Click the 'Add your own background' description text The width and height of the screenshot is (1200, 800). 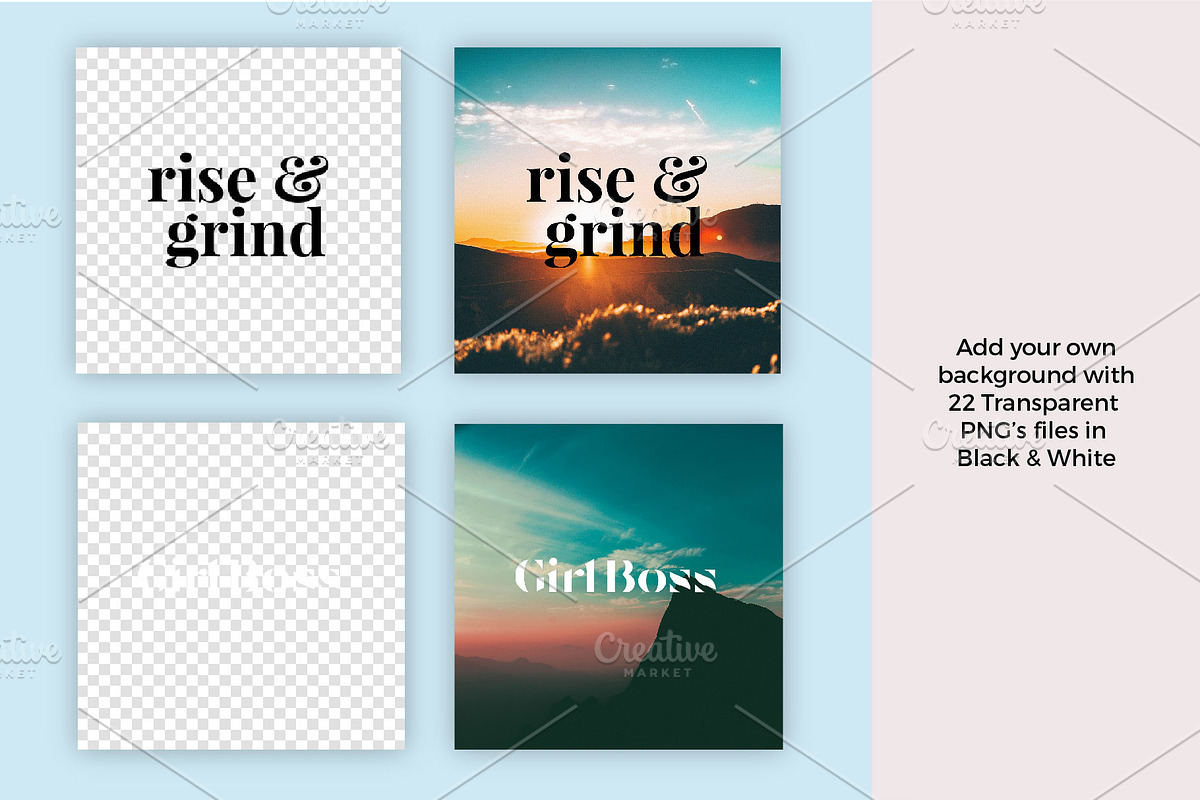[x=1036, y=403]
